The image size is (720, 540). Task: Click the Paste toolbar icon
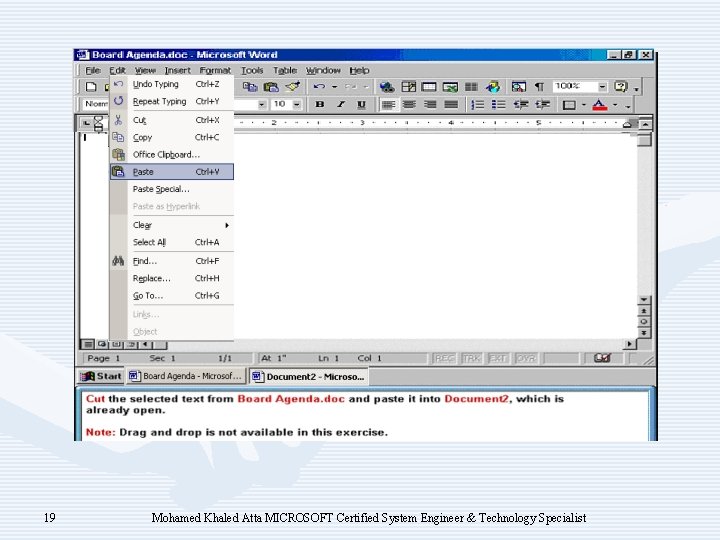click(271, 87)
